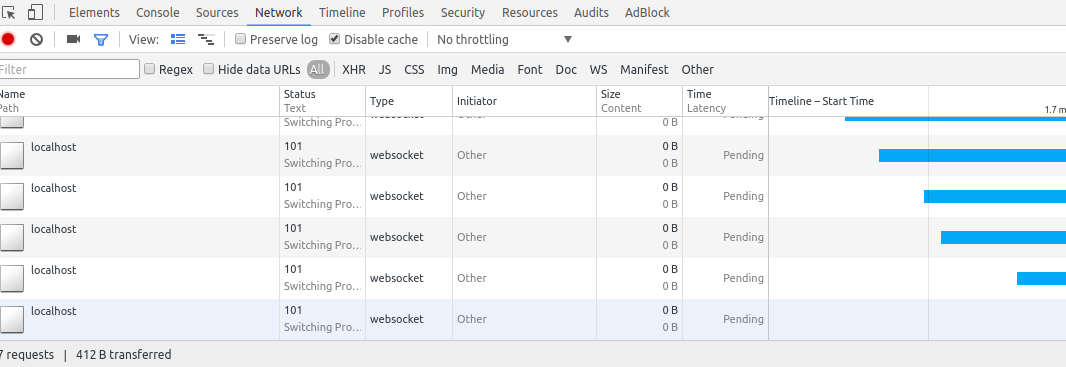Enable the Regex filter checkbox
Image resolution: width=1066 pixels, height=367 pixels.
pyautogui.click(x=150, y=69)
